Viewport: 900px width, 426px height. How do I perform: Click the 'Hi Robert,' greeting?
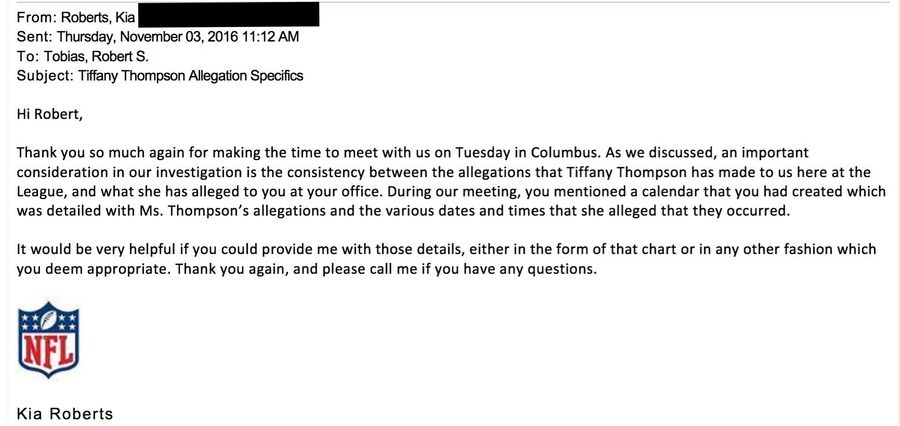tap(50, 114)
